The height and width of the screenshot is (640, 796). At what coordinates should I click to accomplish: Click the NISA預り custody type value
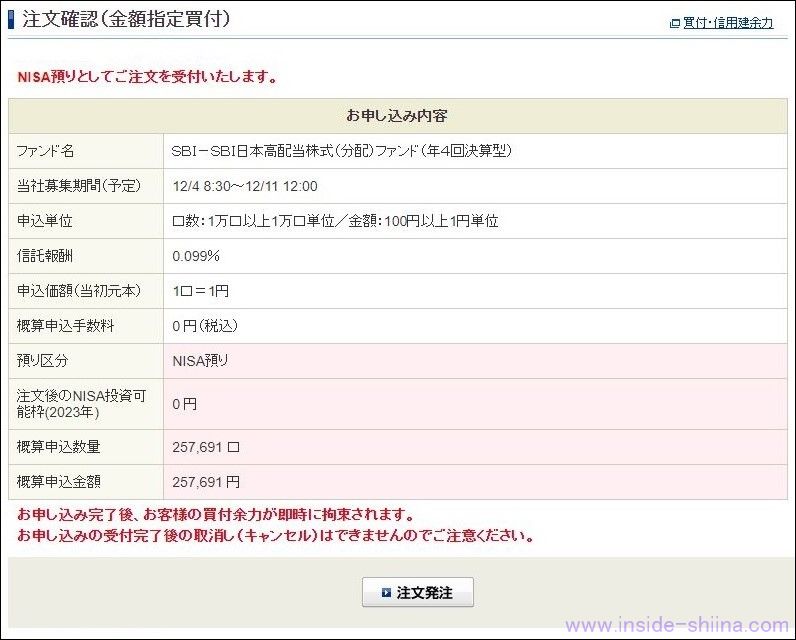[200, 361]
